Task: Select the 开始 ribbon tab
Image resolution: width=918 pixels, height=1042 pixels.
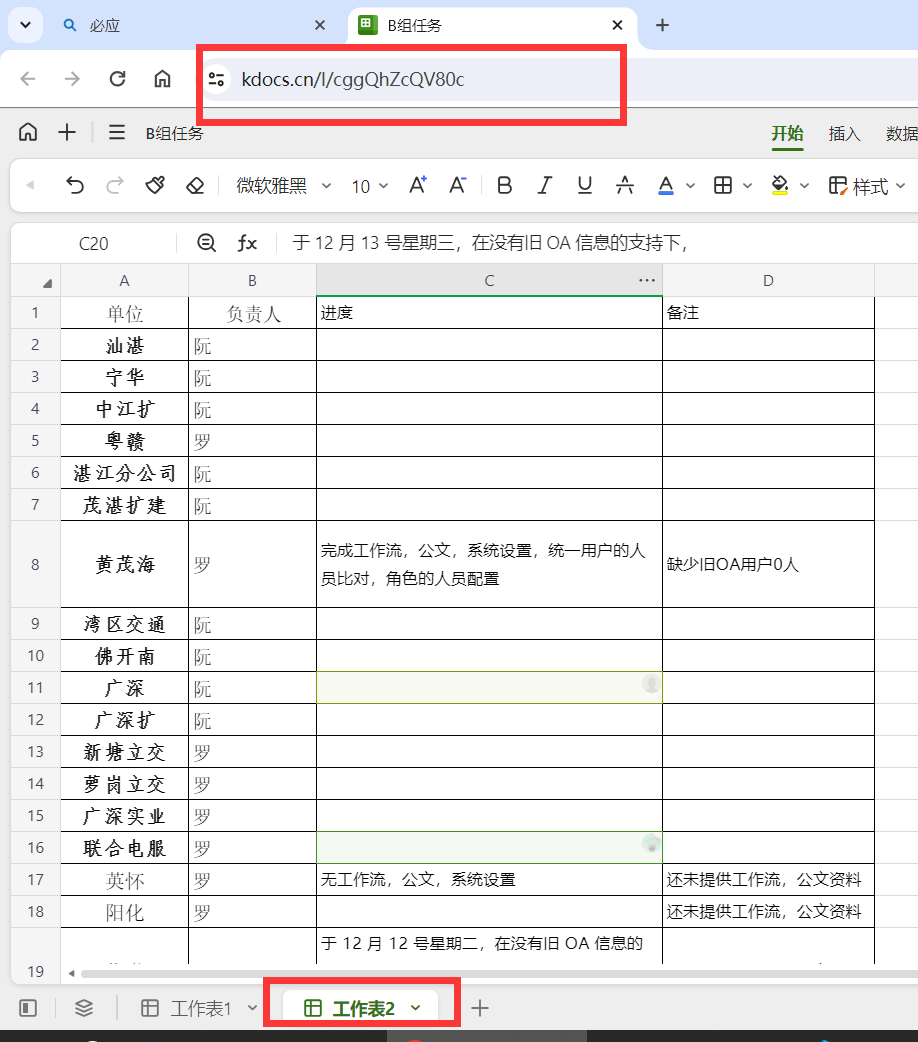Action: tap(787, 133)
